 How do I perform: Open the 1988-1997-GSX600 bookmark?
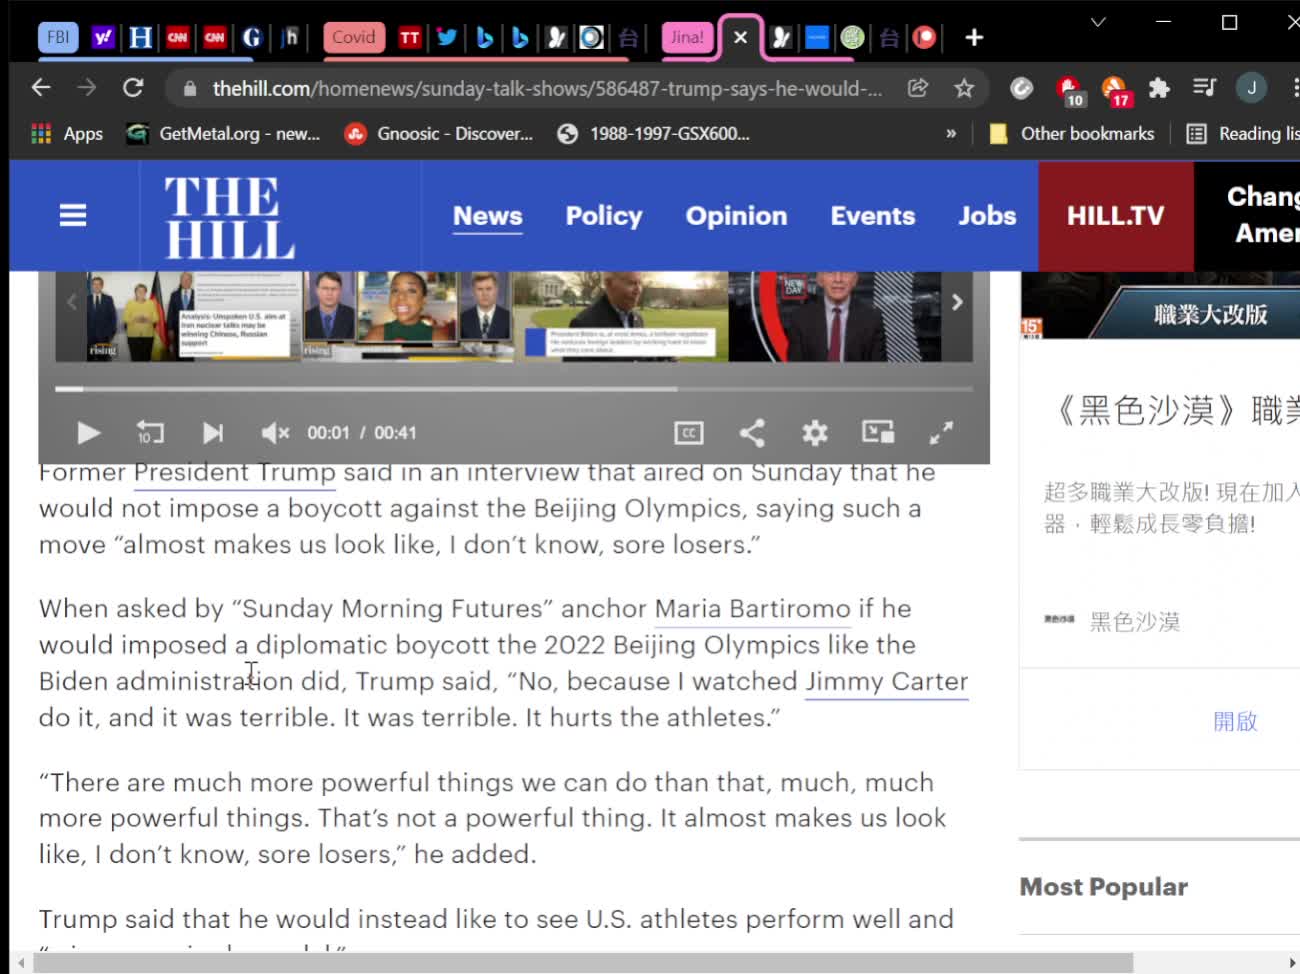[653, 134]
